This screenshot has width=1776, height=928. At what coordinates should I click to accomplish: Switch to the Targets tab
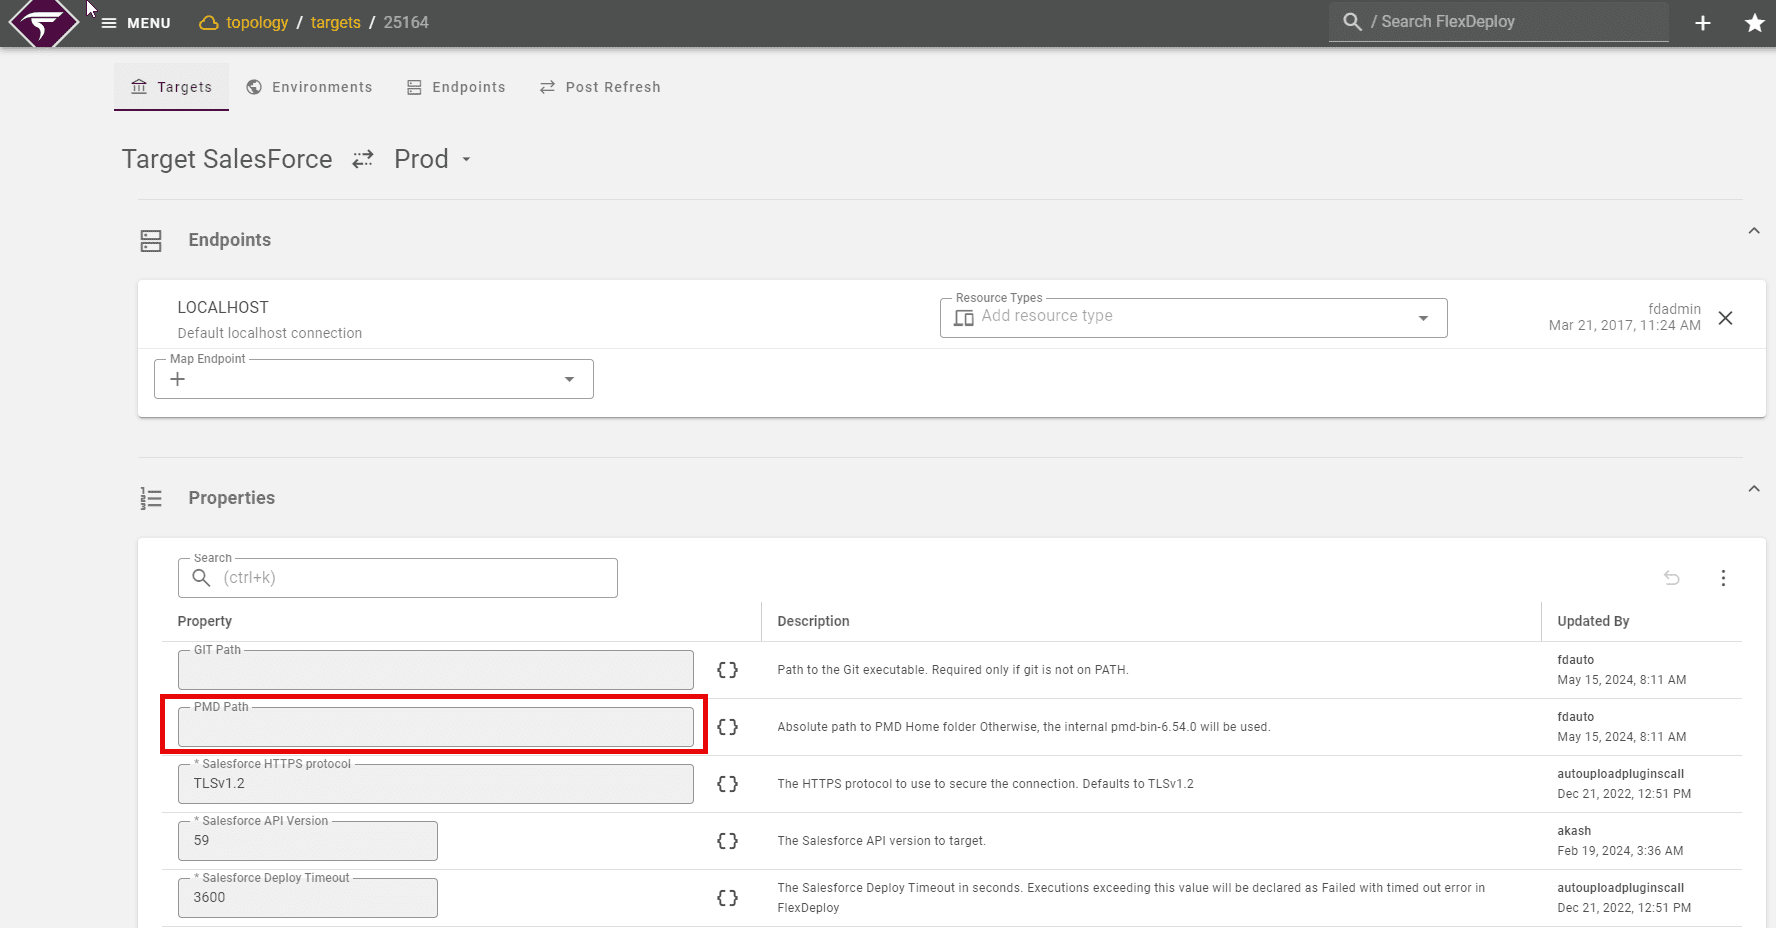click(172, 87)
